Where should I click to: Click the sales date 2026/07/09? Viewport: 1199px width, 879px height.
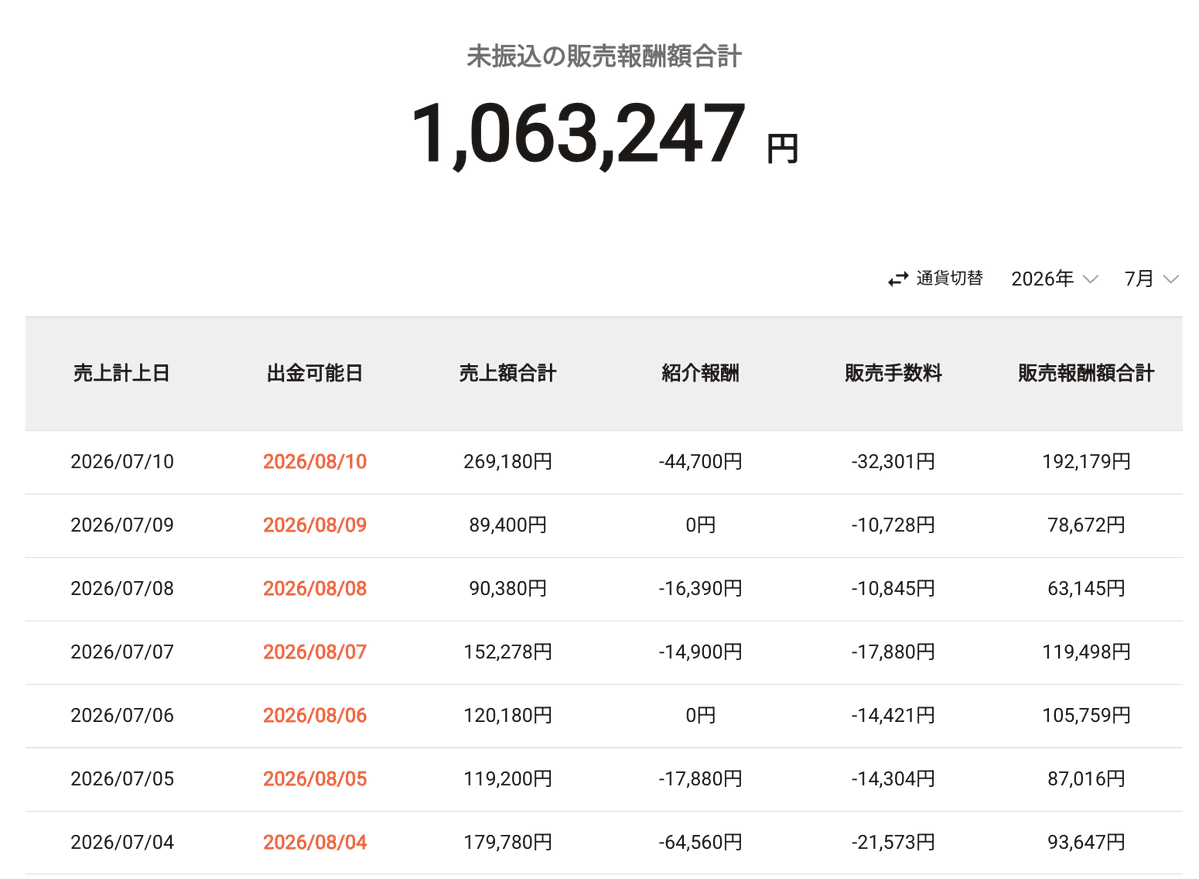point(122,525)
